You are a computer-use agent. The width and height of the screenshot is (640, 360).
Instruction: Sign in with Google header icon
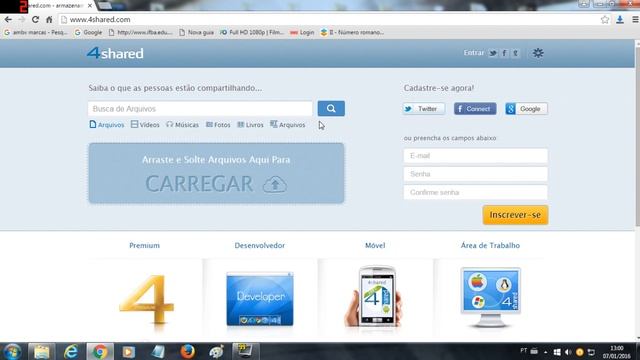(516, 53)
